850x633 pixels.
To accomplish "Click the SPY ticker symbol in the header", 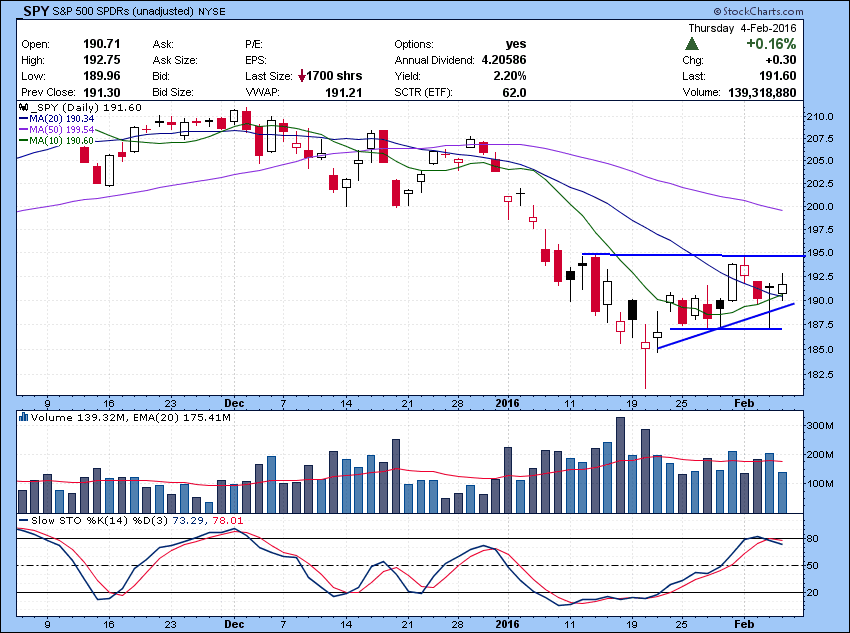I will tap(36, 11).
